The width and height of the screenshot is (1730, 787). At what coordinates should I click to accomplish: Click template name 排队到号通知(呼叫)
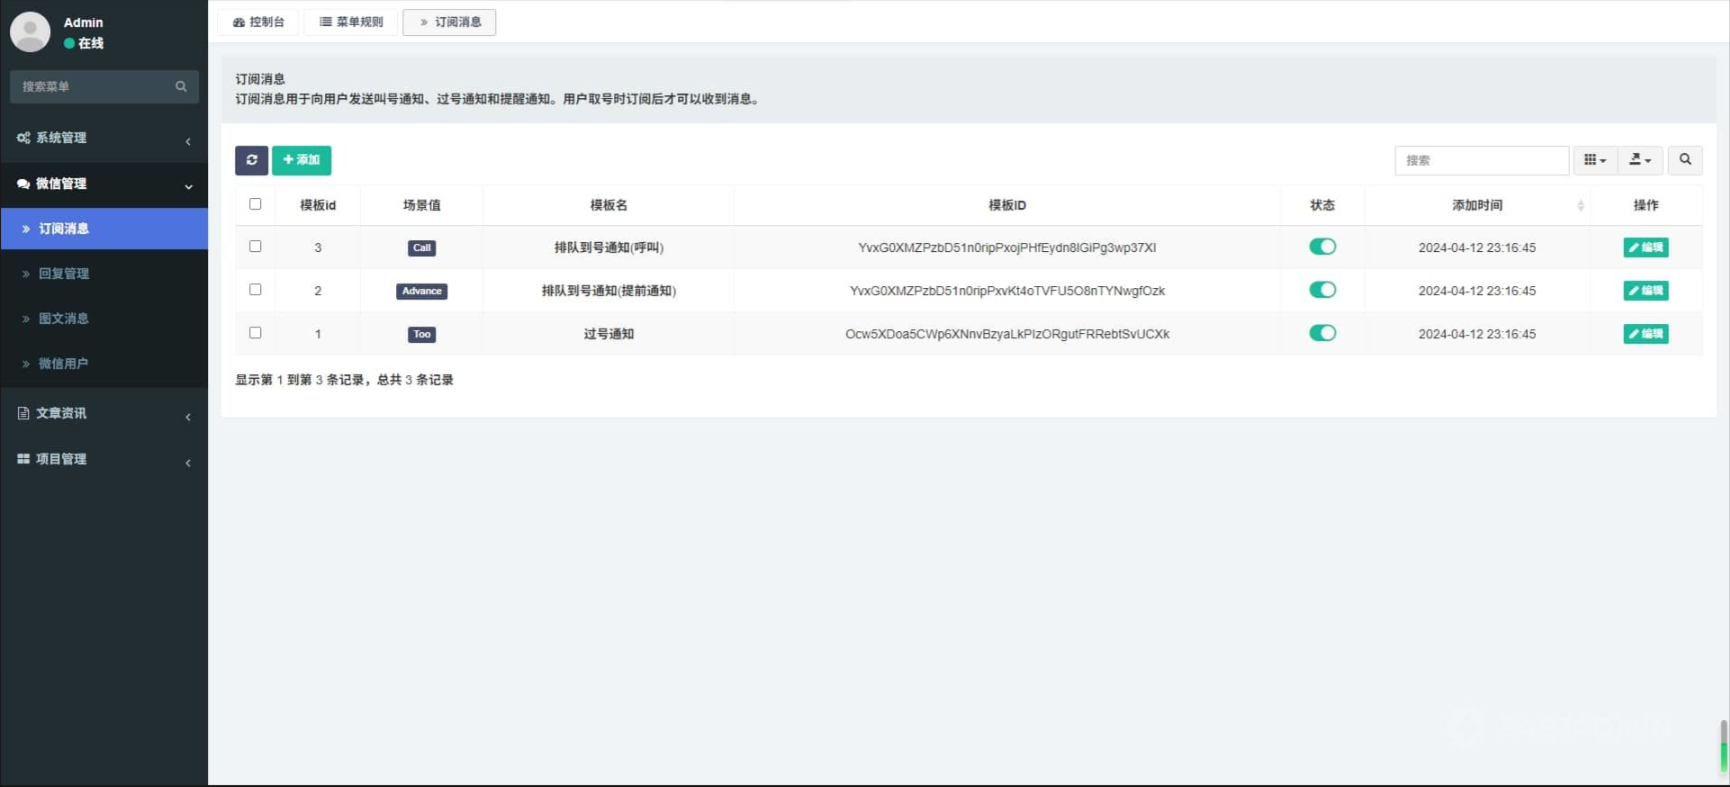[x=609, y=248]
